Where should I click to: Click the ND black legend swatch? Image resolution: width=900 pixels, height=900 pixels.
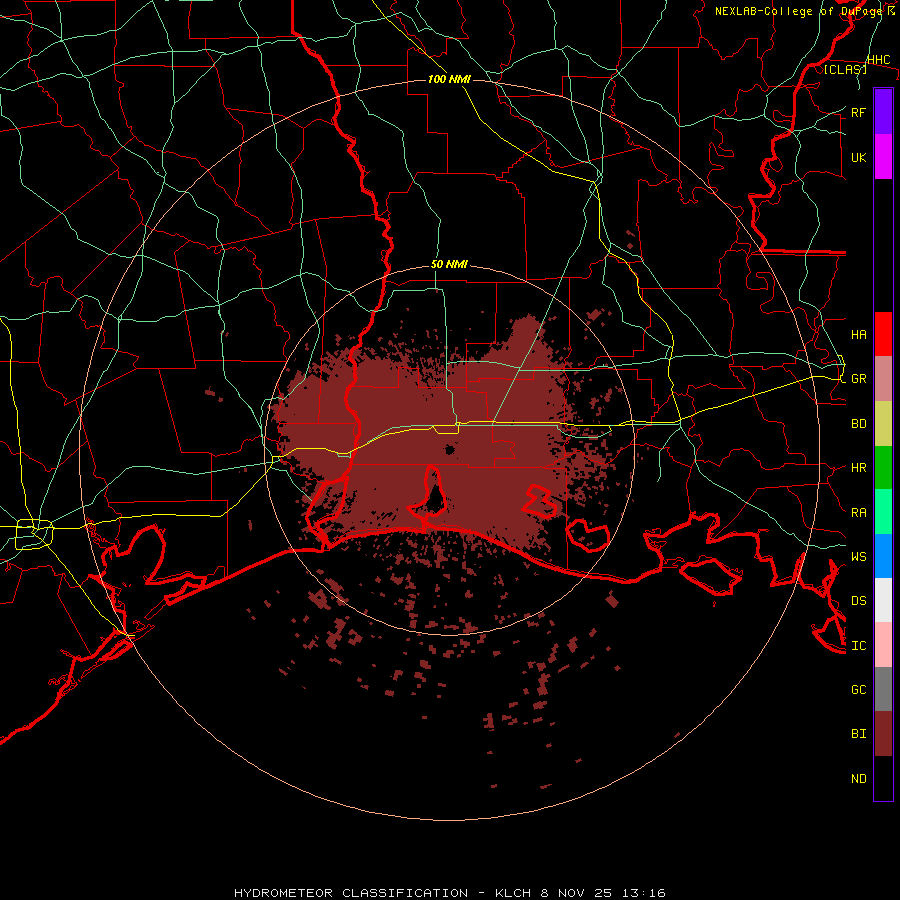pyautogui.click(x=883, y=778)
